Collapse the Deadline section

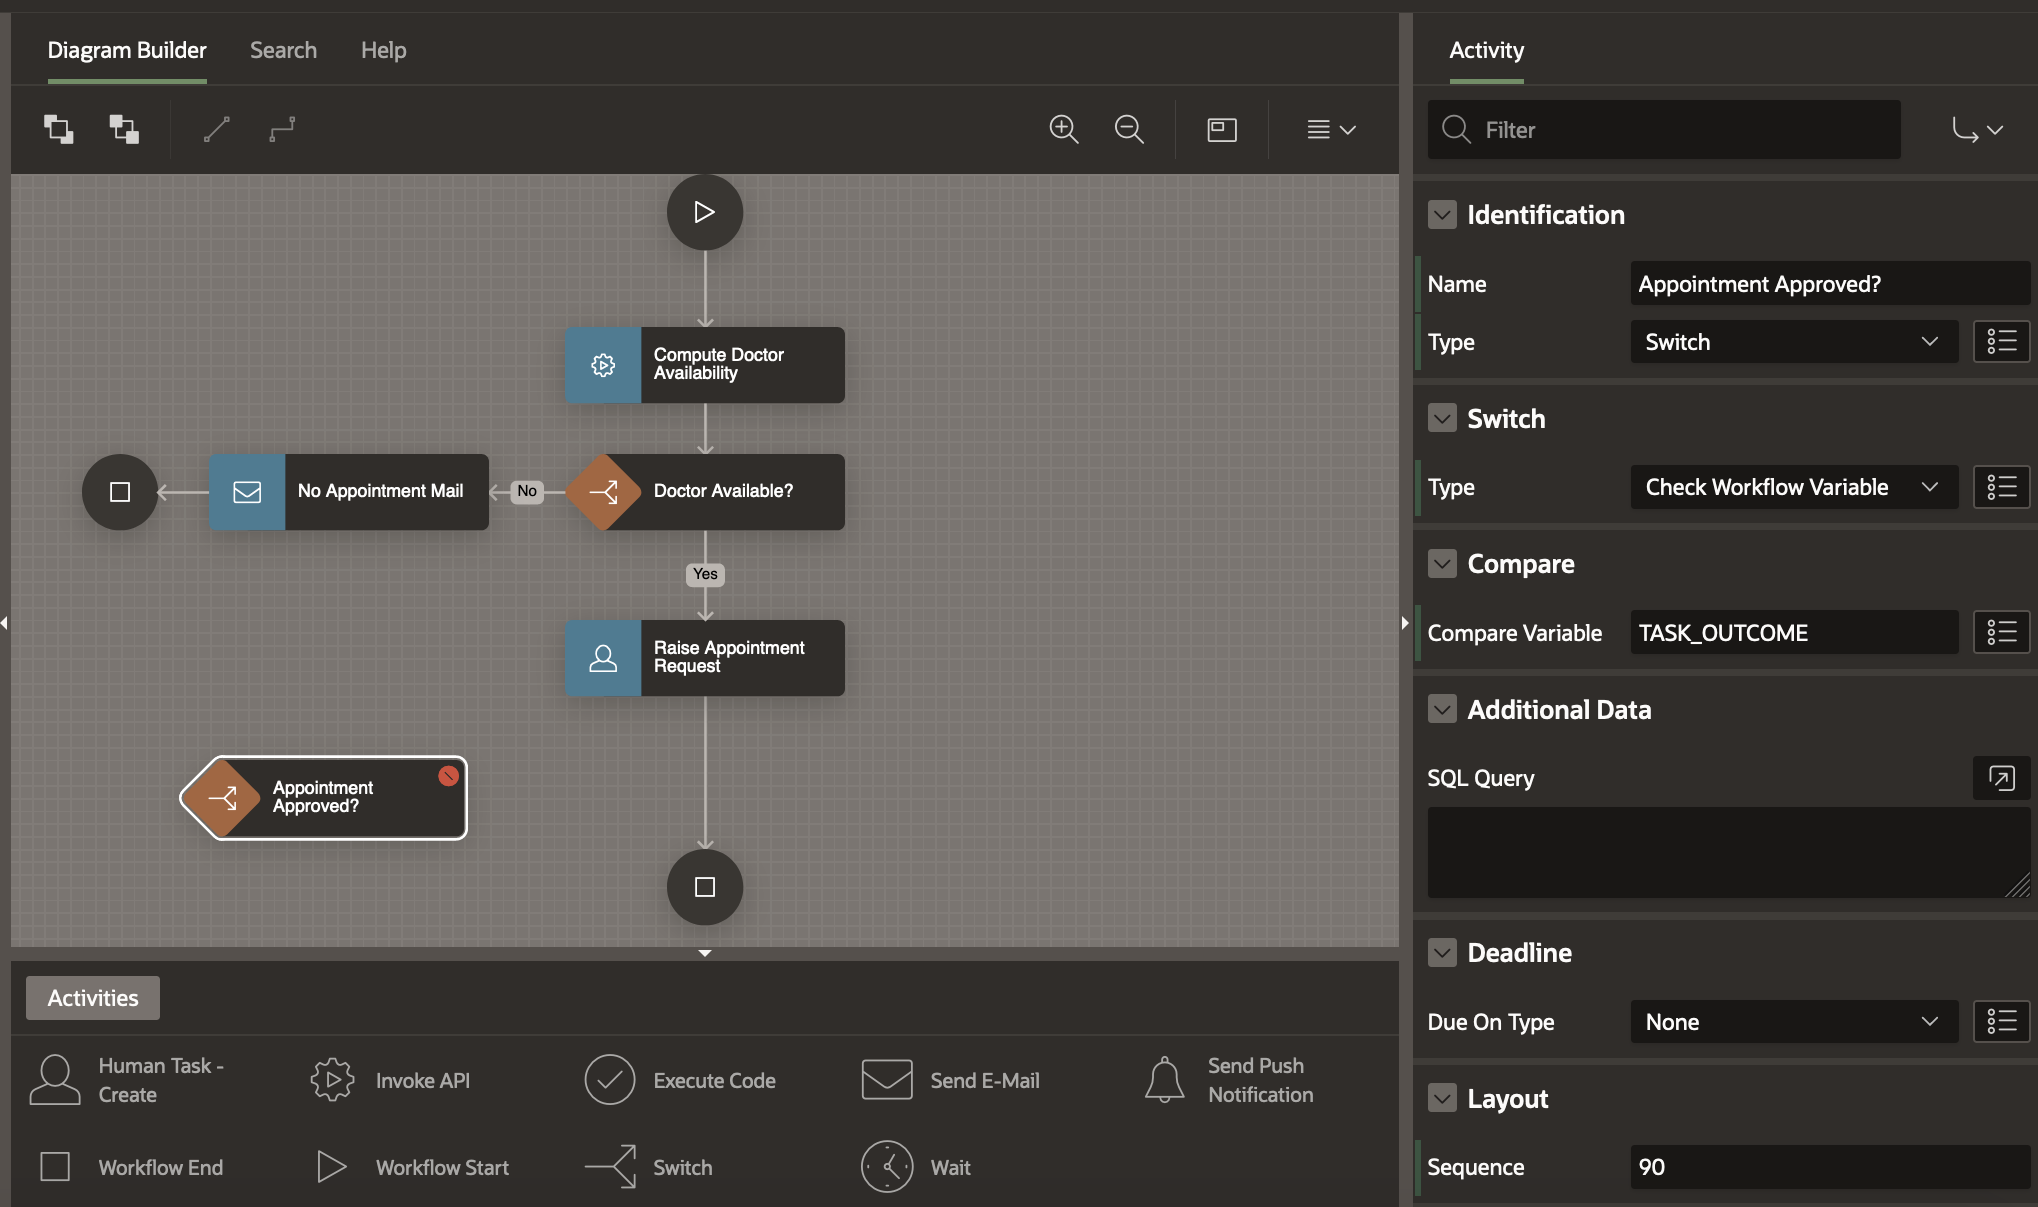click(x=1442, y=953)
